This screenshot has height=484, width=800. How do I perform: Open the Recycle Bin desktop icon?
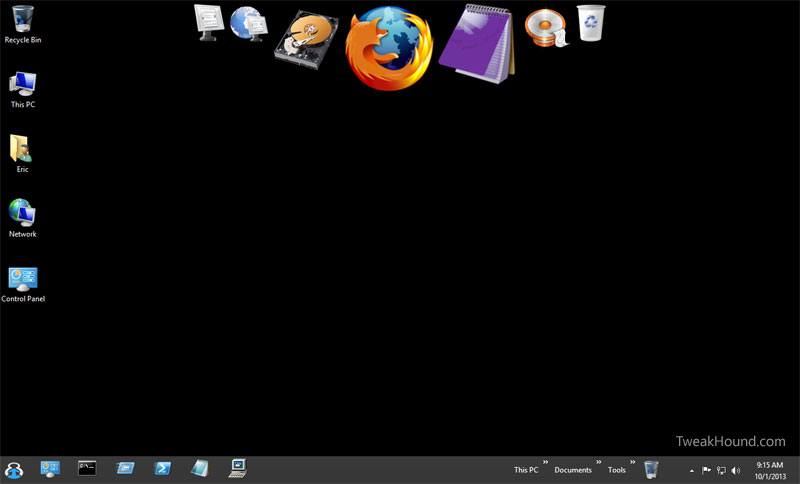pyautogui.click(x=22, y=24)
